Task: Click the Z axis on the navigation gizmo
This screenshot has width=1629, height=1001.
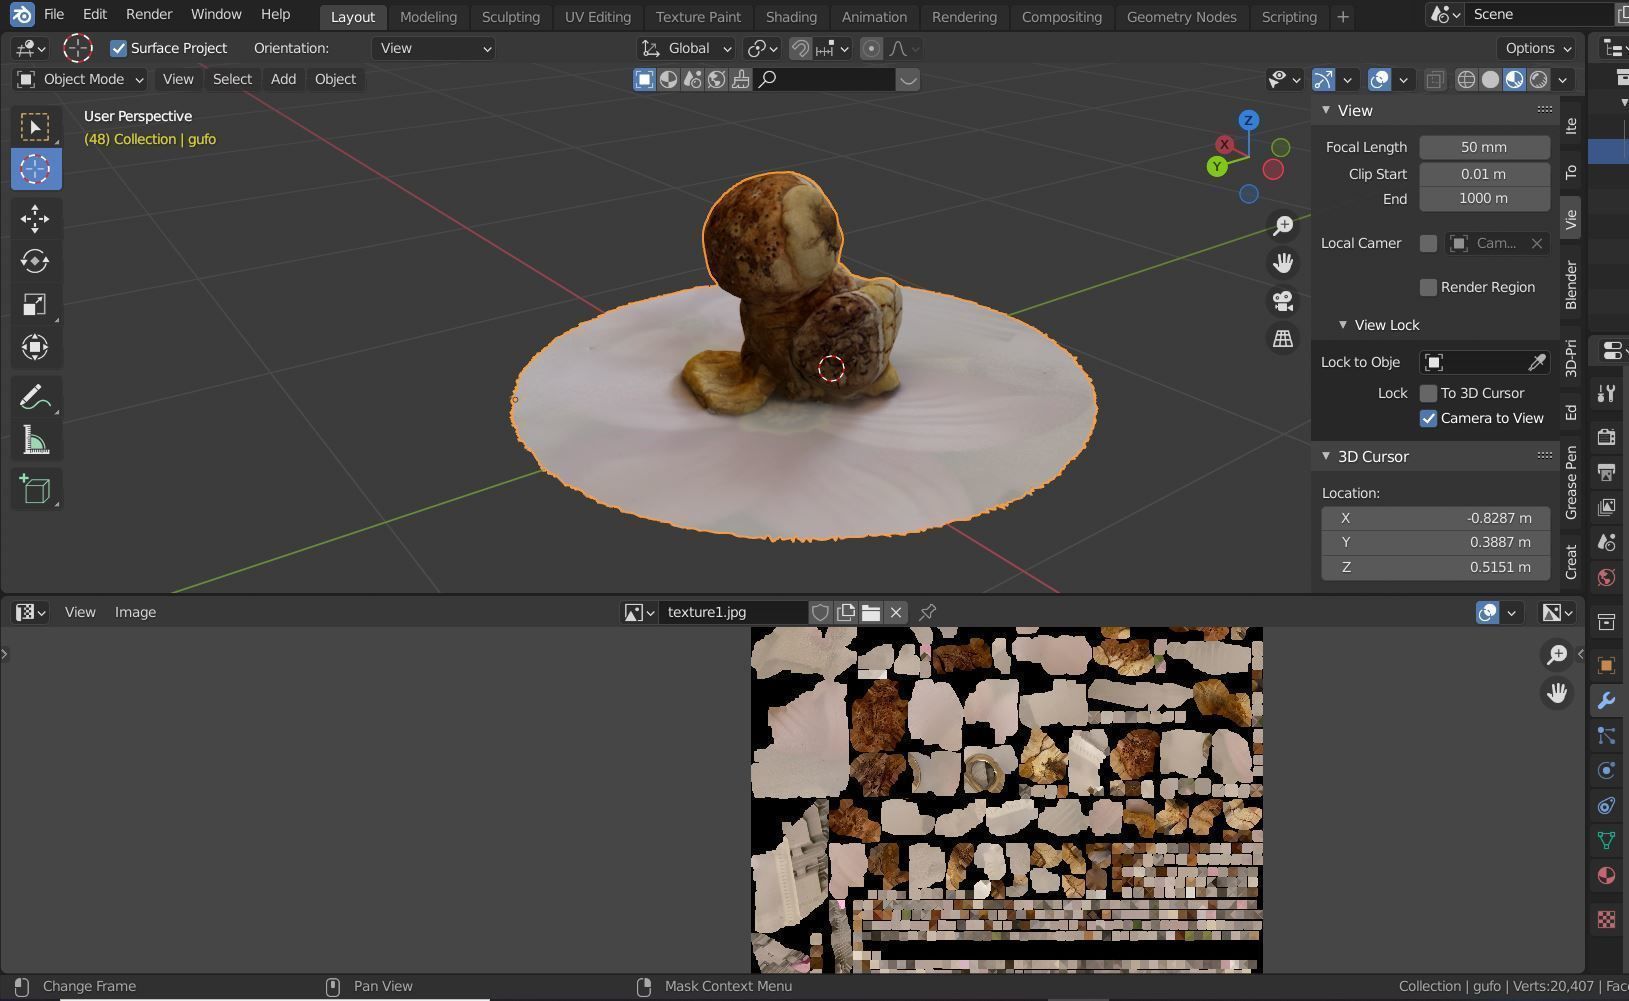Action: coord(1248,120)
